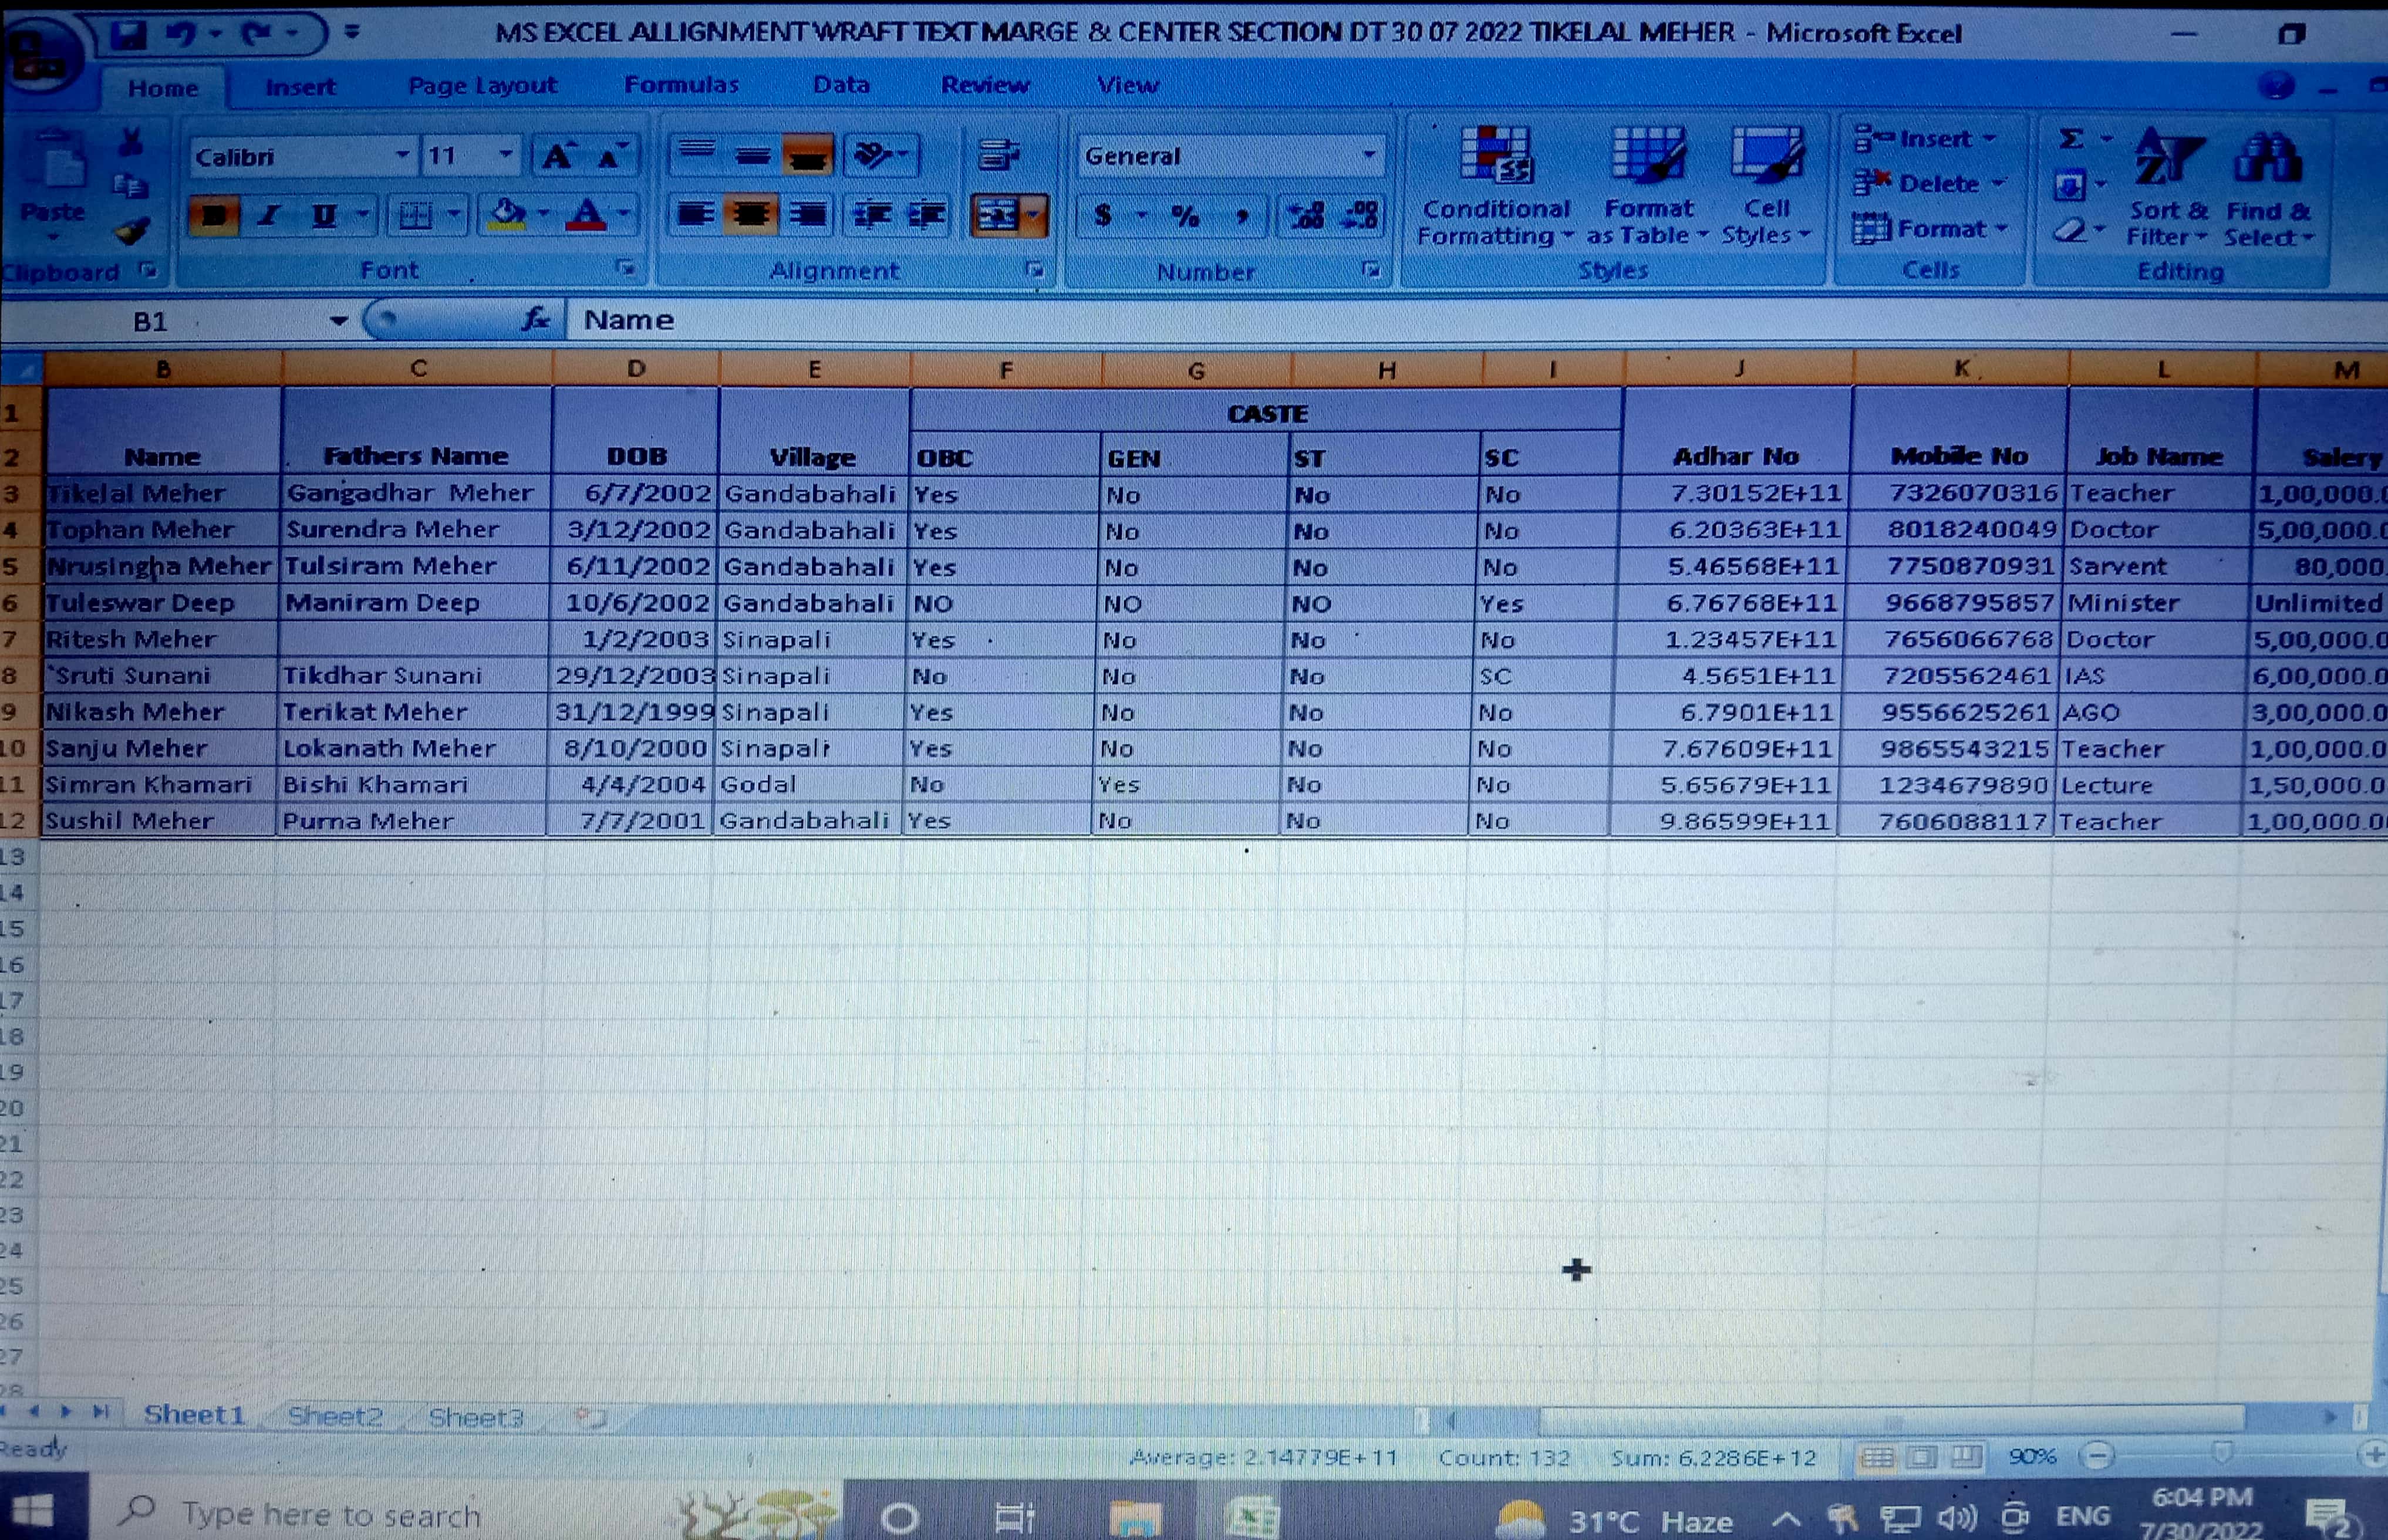
Task: Click the Orientation text rotate icon
Action: (x=874, y=155)
